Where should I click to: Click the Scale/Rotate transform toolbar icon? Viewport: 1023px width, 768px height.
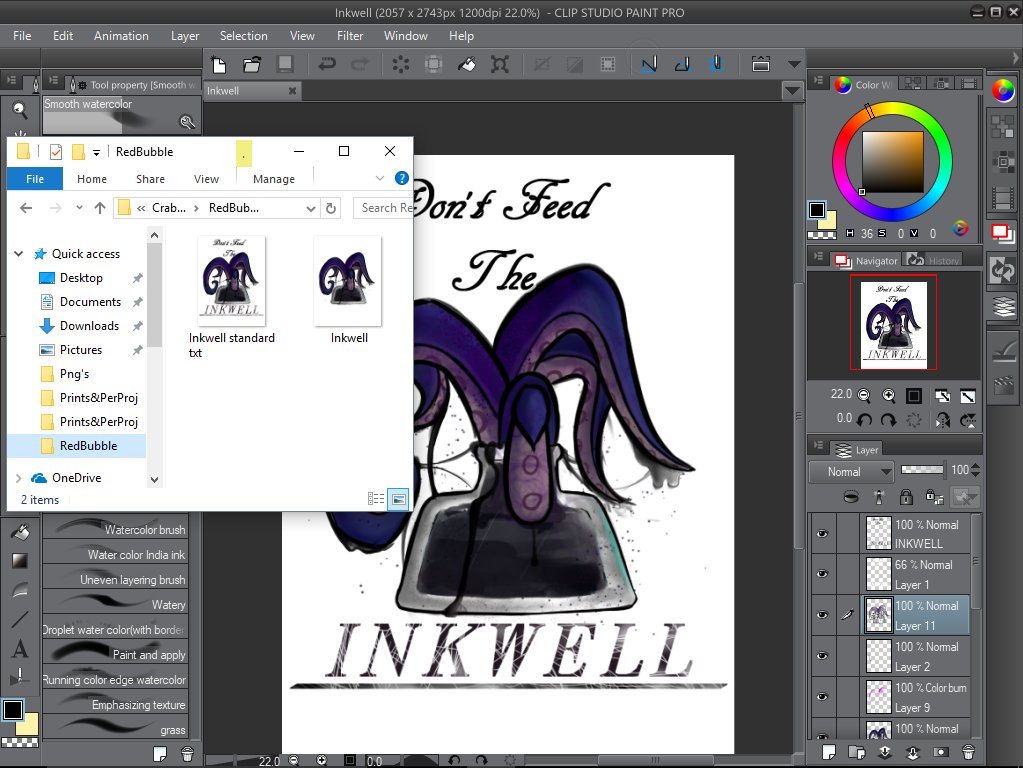pos(499,64)
